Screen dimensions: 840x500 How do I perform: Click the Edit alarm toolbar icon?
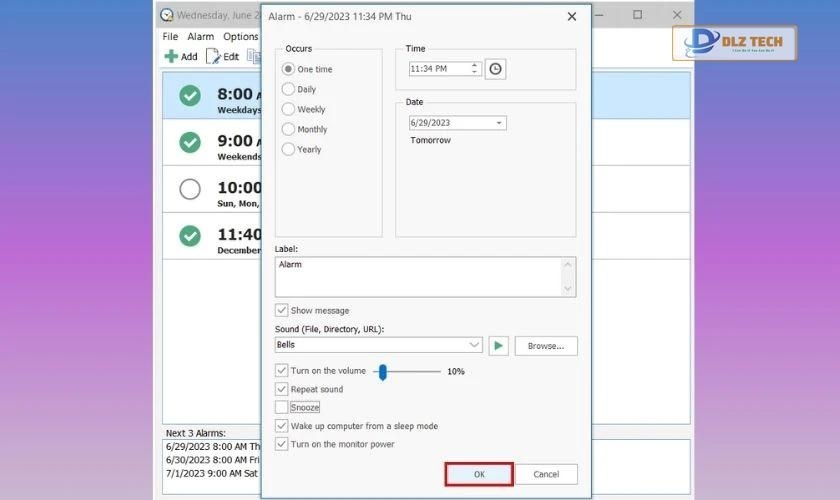click(x=213, y=57)
